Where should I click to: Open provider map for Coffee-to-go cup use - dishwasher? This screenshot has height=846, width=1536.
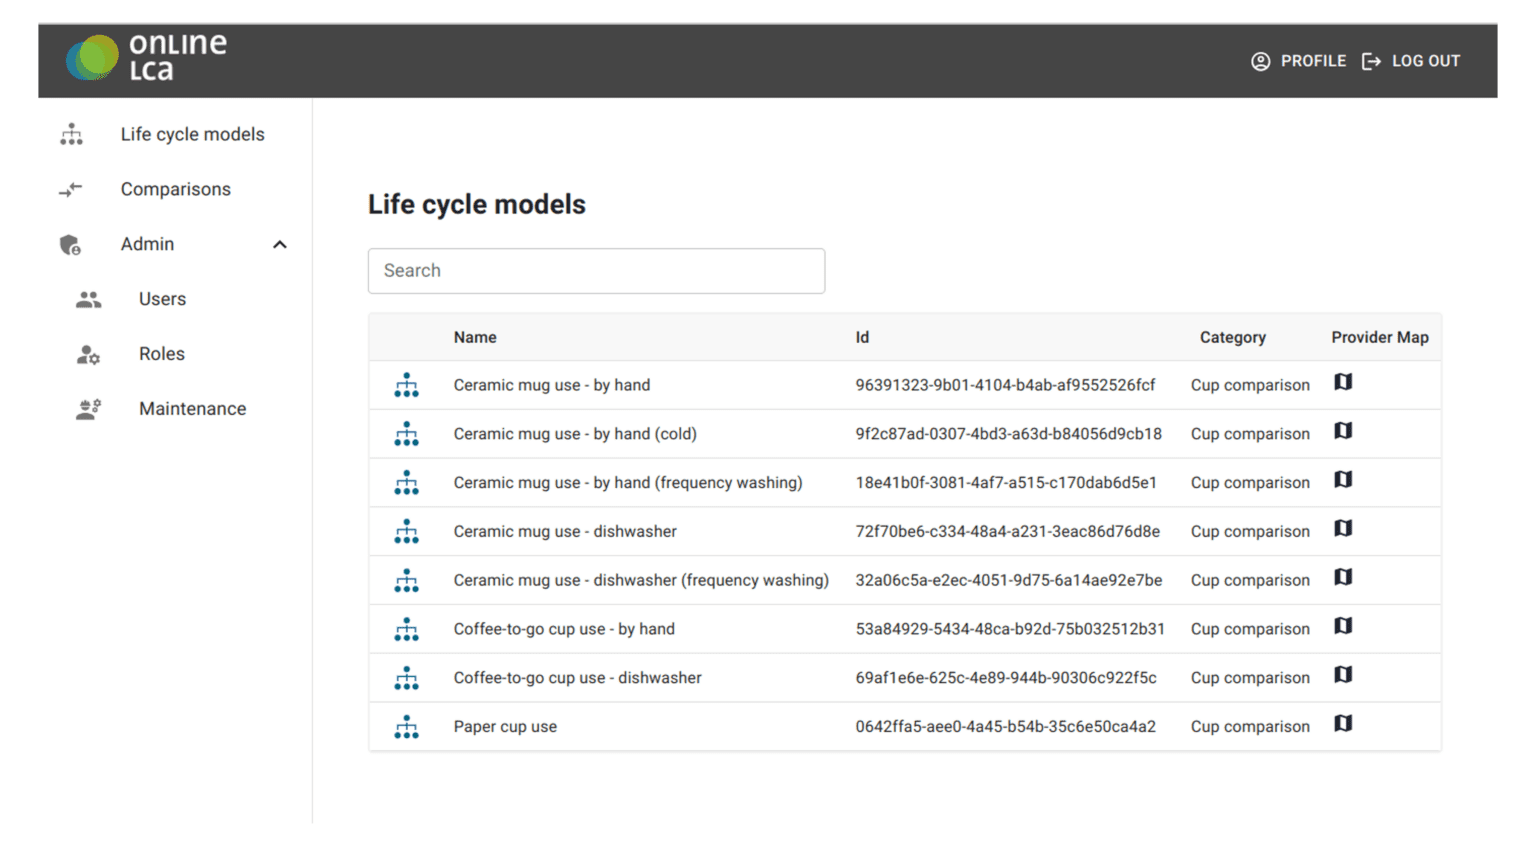(1343, 675)
